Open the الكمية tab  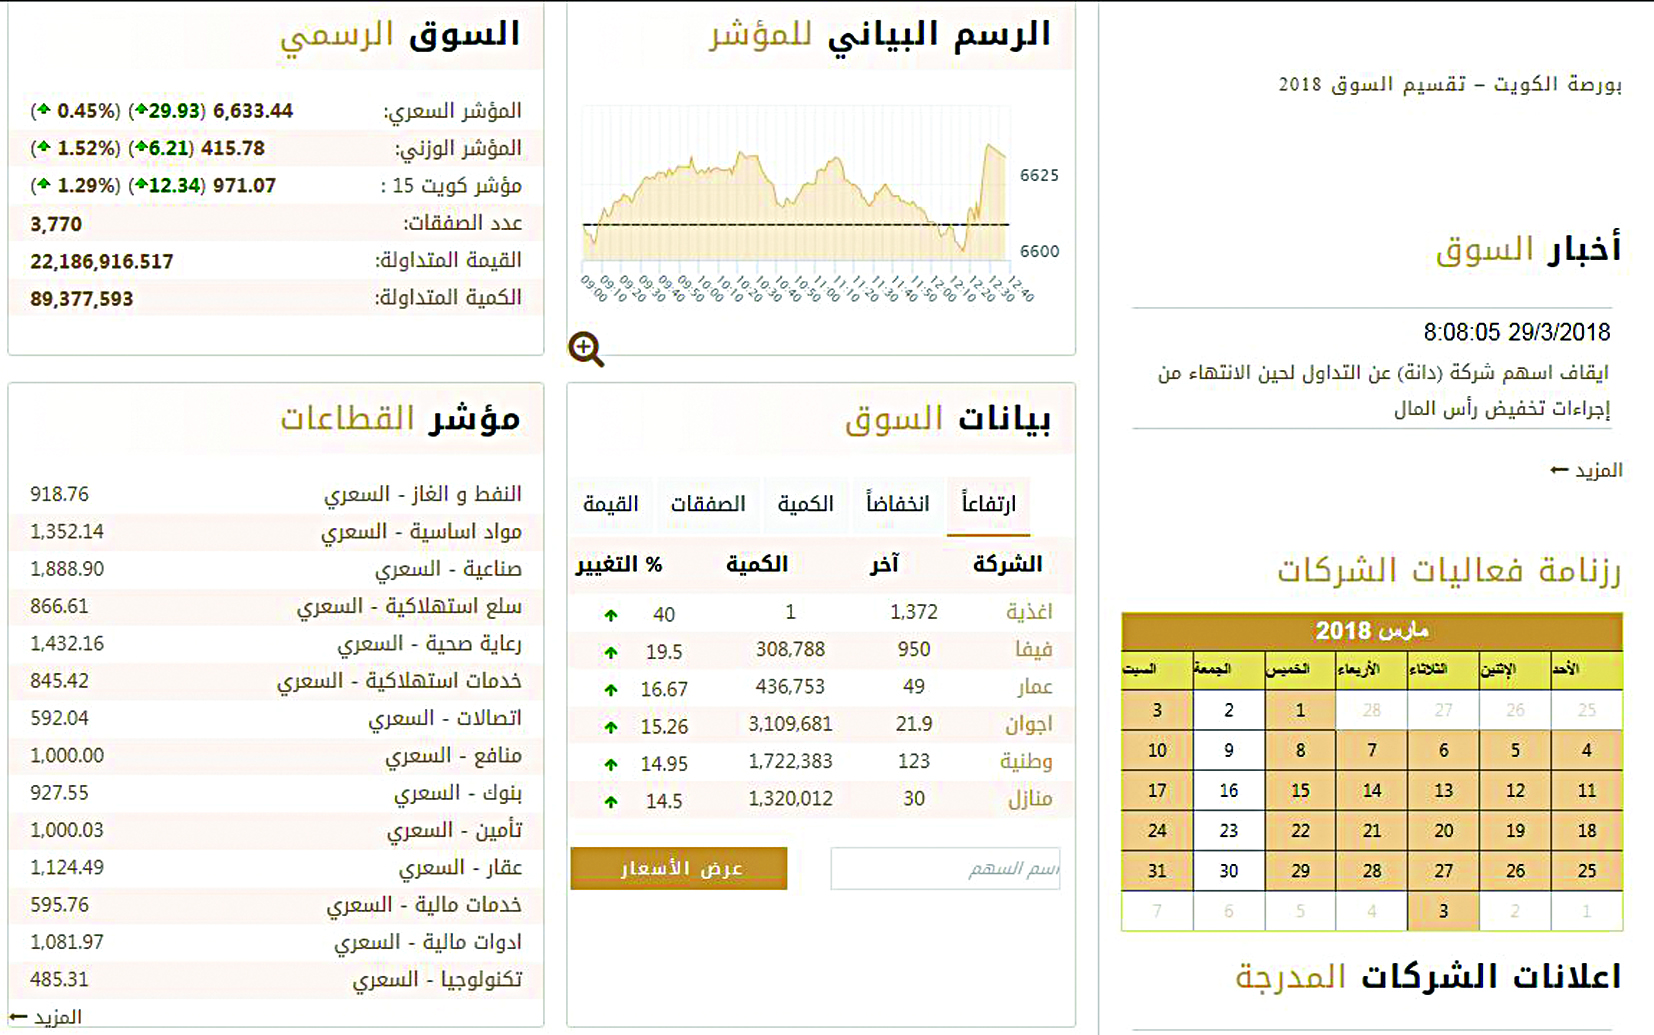point(806,505)
